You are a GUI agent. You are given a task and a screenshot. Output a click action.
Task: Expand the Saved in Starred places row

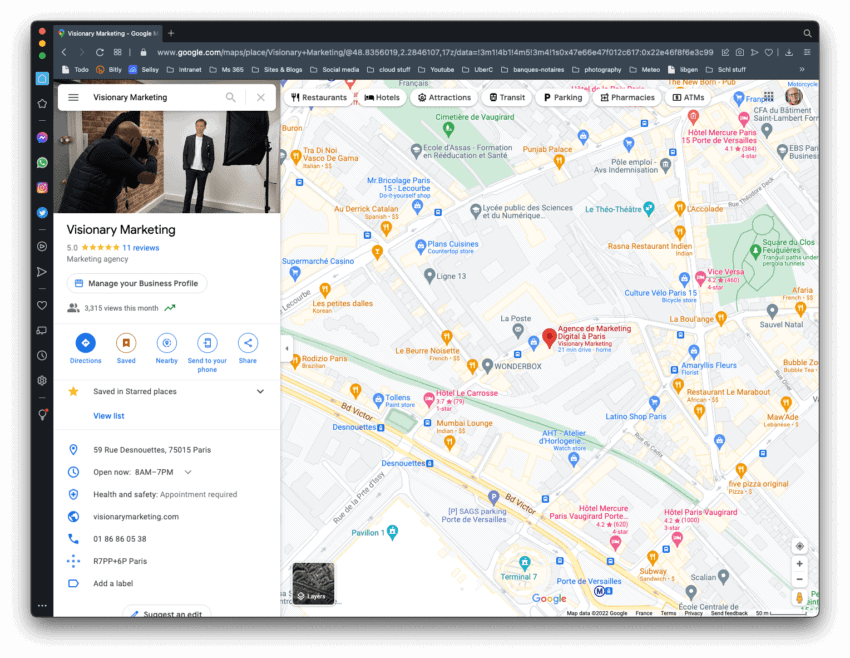pyautogui.click(x=167, y=391)
